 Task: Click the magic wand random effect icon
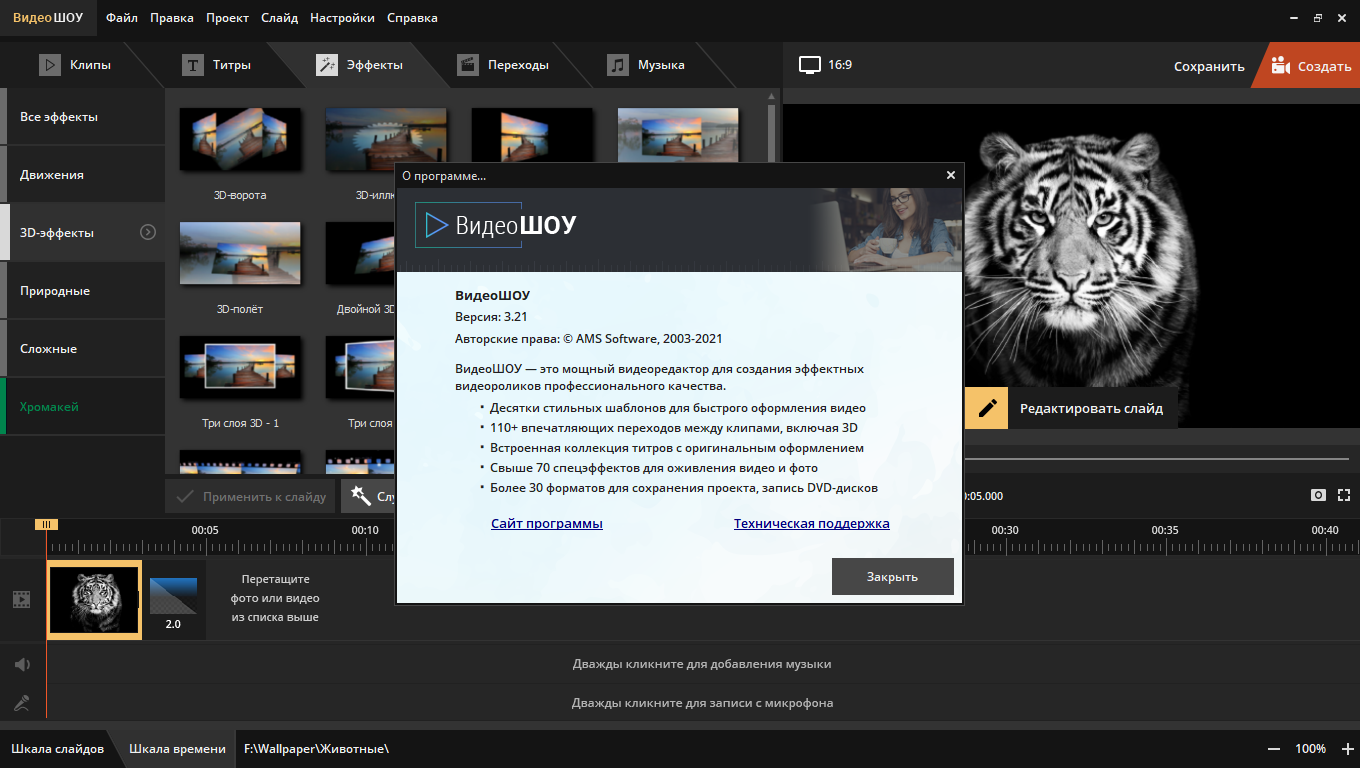[361, 496]
